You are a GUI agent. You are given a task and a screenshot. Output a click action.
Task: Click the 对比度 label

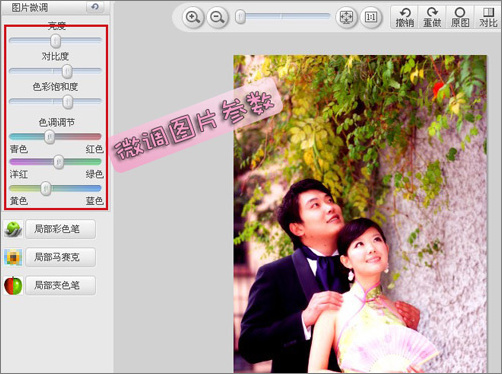click(55, 56)
